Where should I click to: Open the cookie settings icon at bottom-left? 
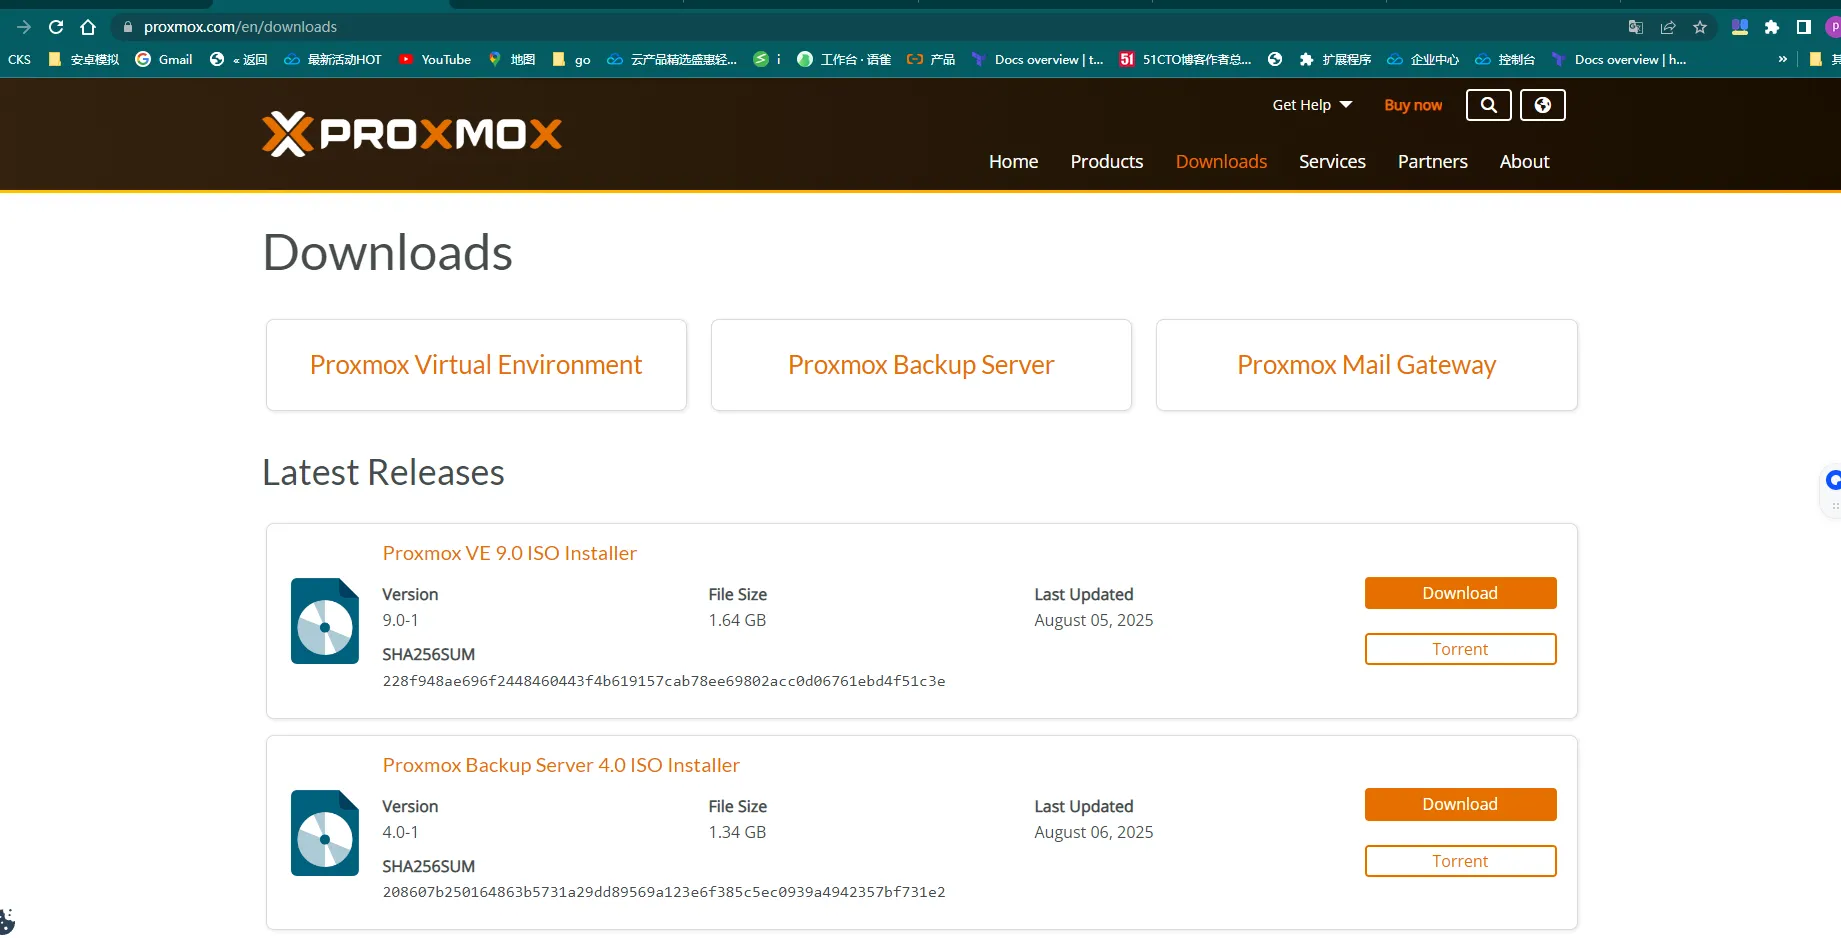pos(7,921)
